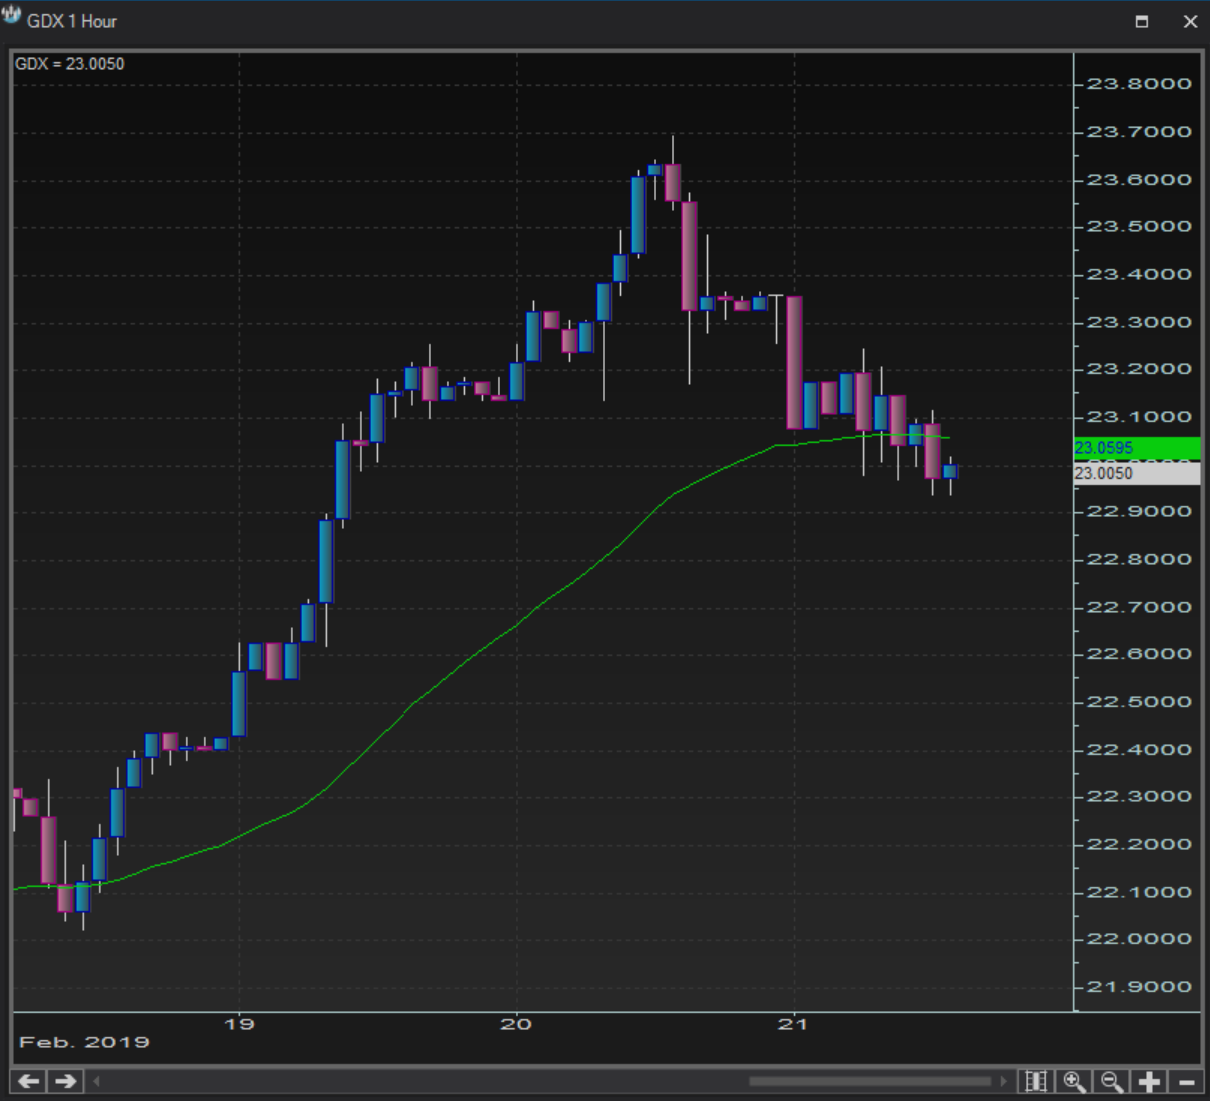The image size is (1210, 1101).
Task: Click the date label 20 on time axis
Action: pyautogui.click(x=516, y=1024)
